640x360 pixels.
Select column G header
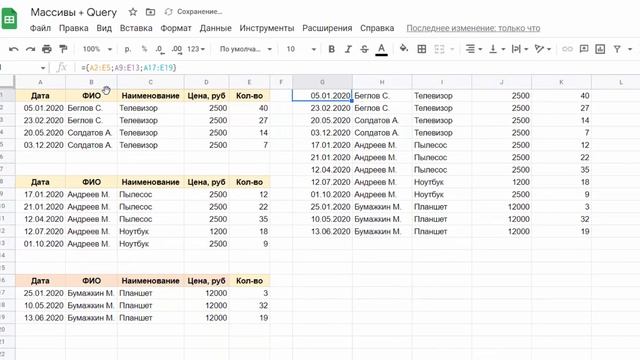322,82
